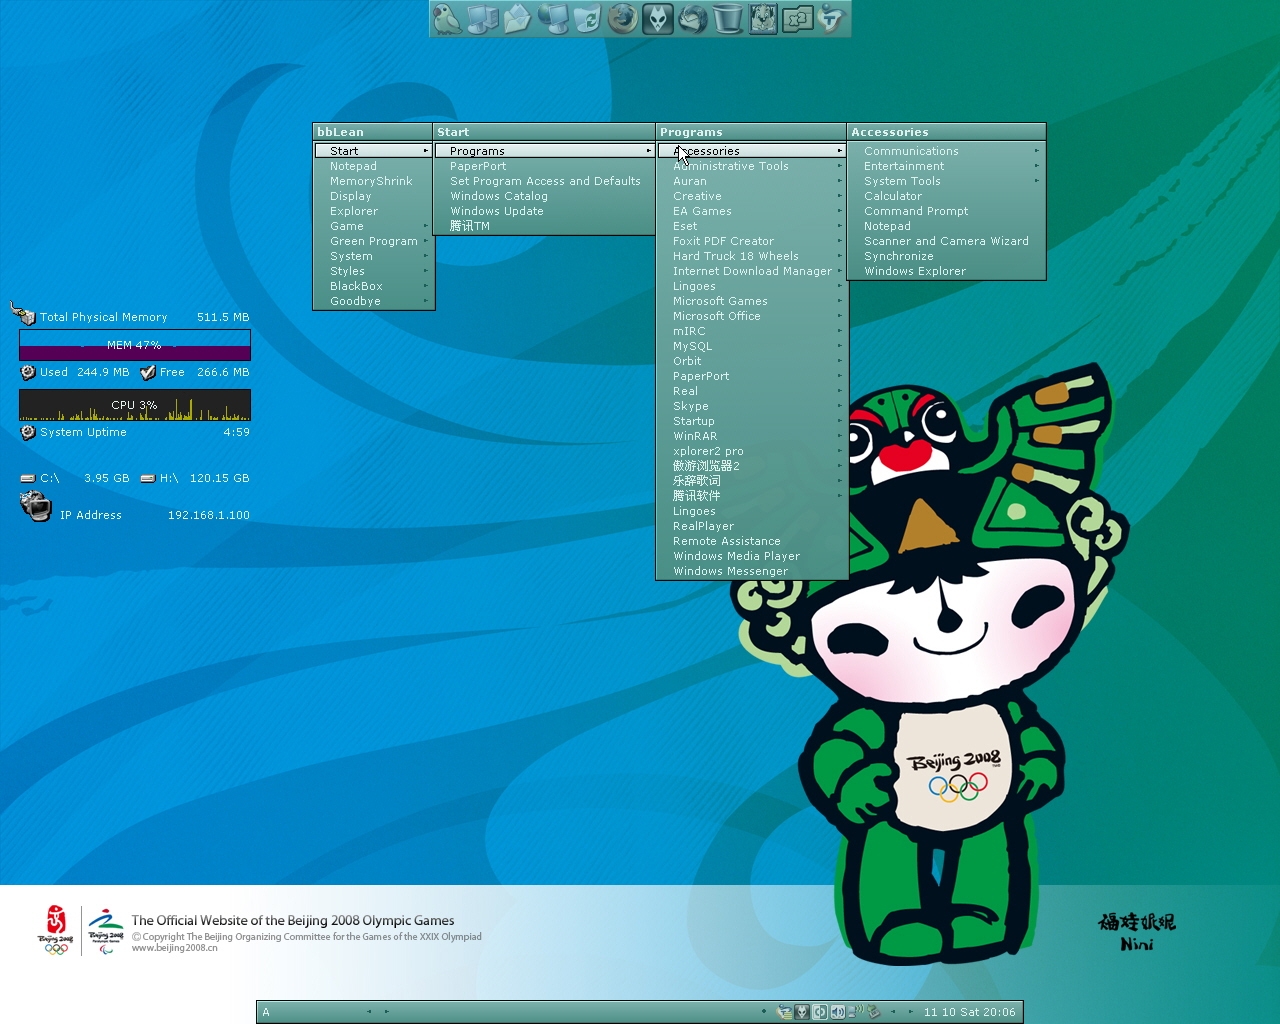
Task: Expand the Styles submenu
Action: 374,271
